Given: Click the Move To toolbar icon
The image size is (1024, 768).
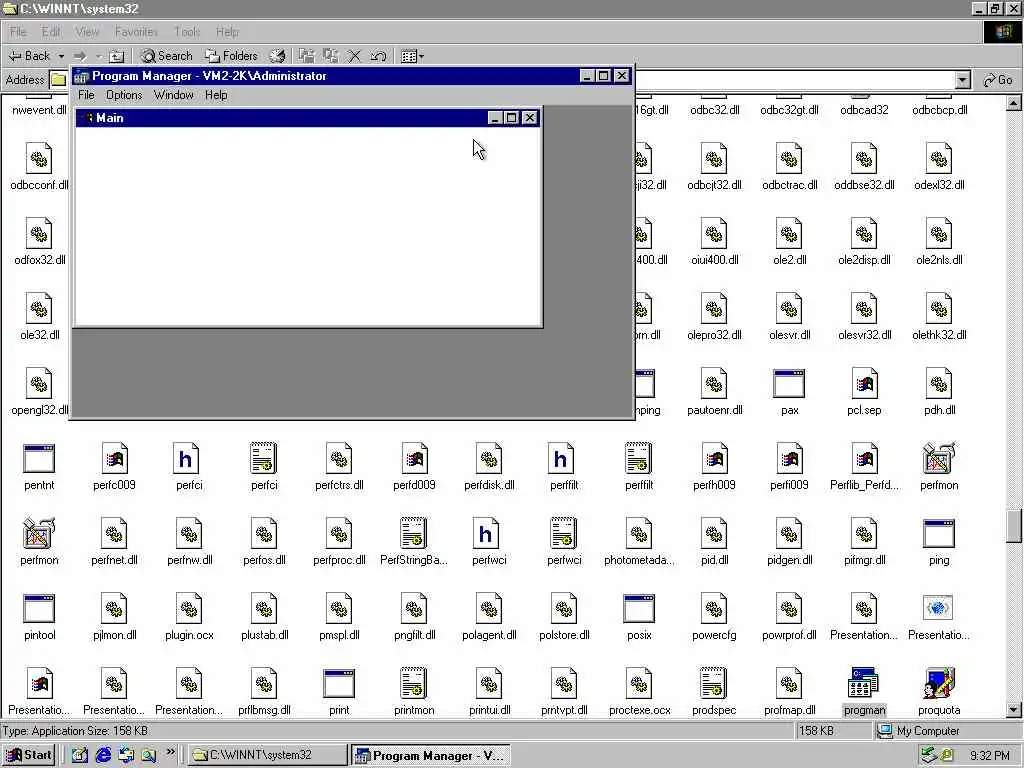Looking at the screenshot, I should point(306,56).
